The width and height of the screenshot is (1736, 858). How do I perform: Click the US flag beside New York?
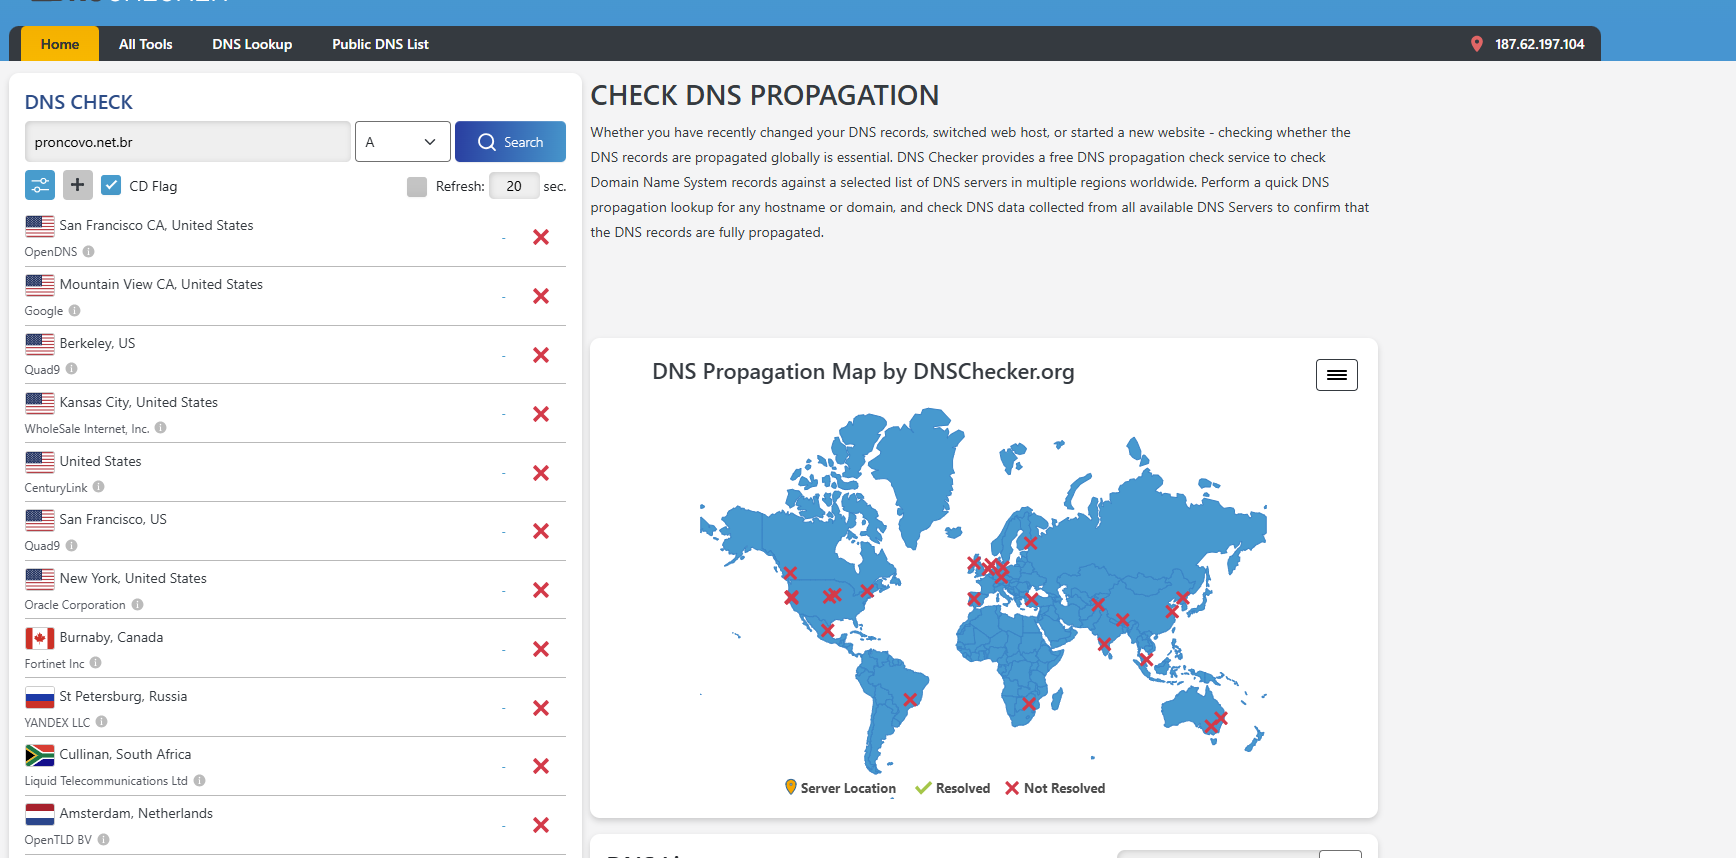click(x=40, y=579)
